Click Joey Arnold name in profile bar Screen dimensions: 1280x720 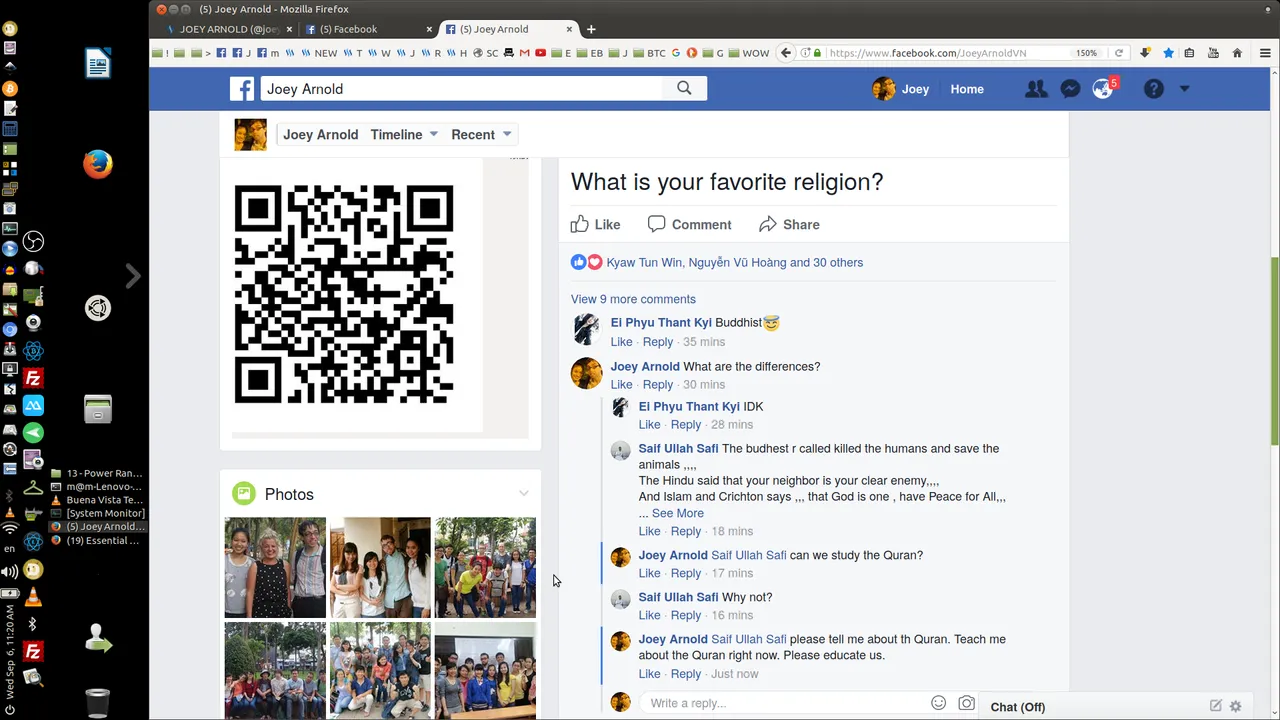[320, 134]
